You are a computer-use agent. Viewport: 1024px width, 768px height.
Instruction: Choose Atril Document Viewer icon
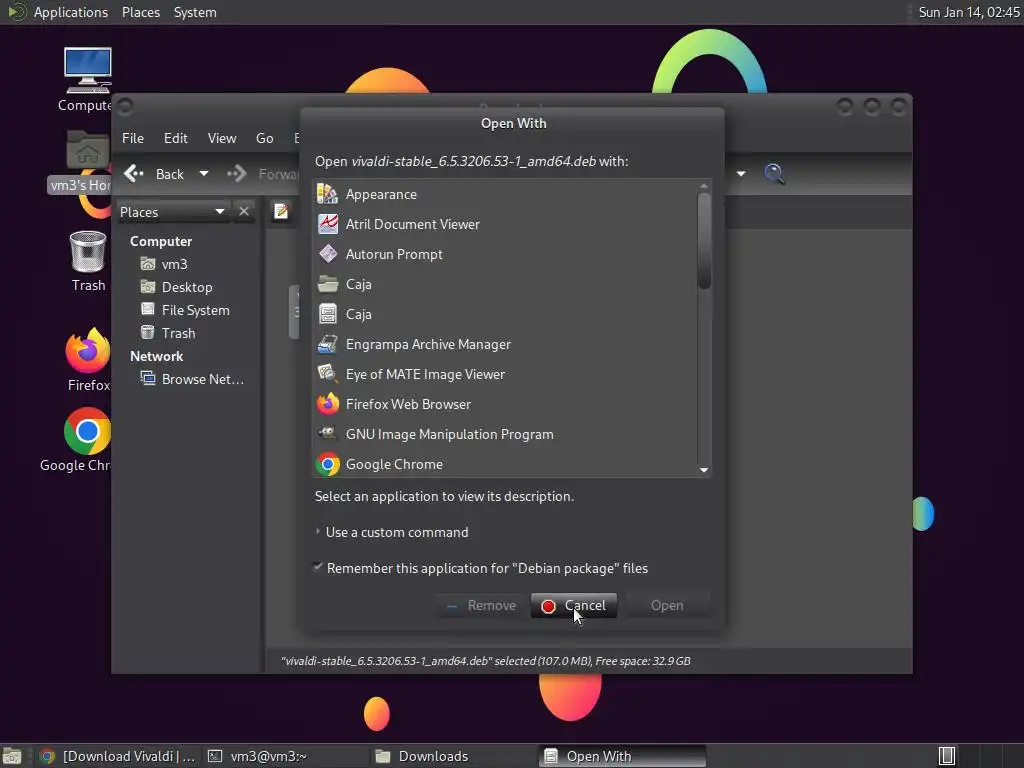[x=328, y=224]
